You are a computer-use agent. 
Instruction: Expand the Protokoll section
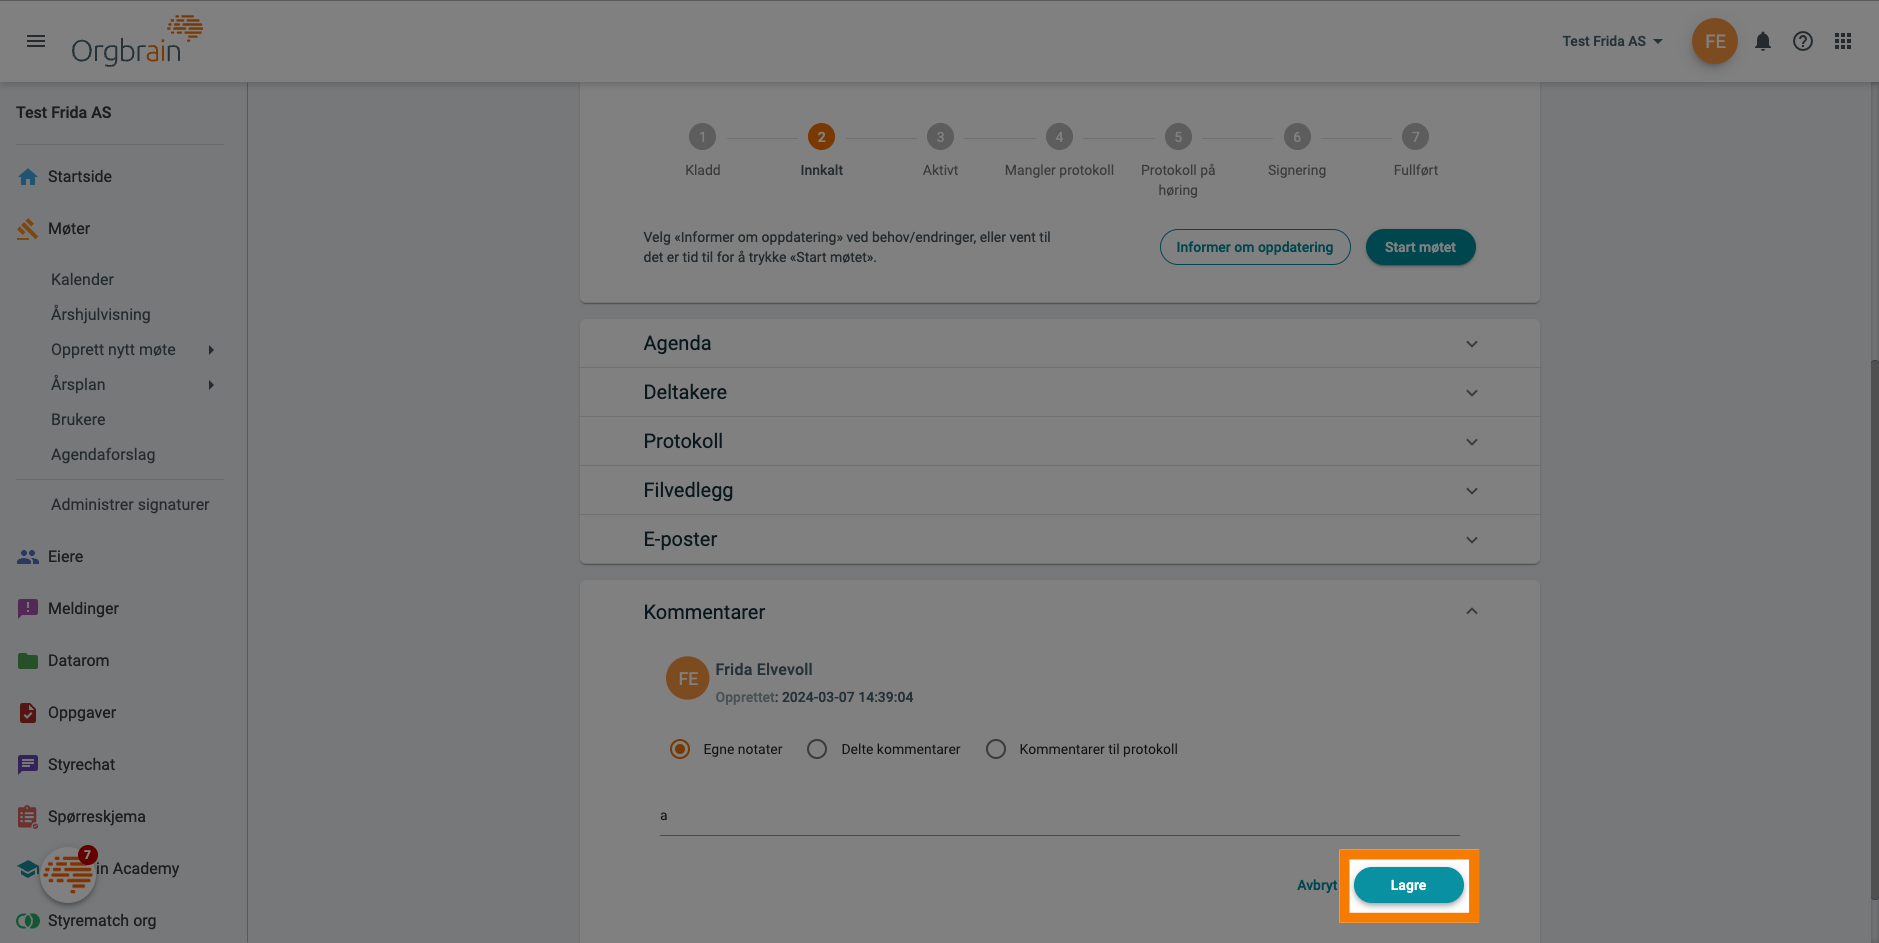coord(1060,442)
